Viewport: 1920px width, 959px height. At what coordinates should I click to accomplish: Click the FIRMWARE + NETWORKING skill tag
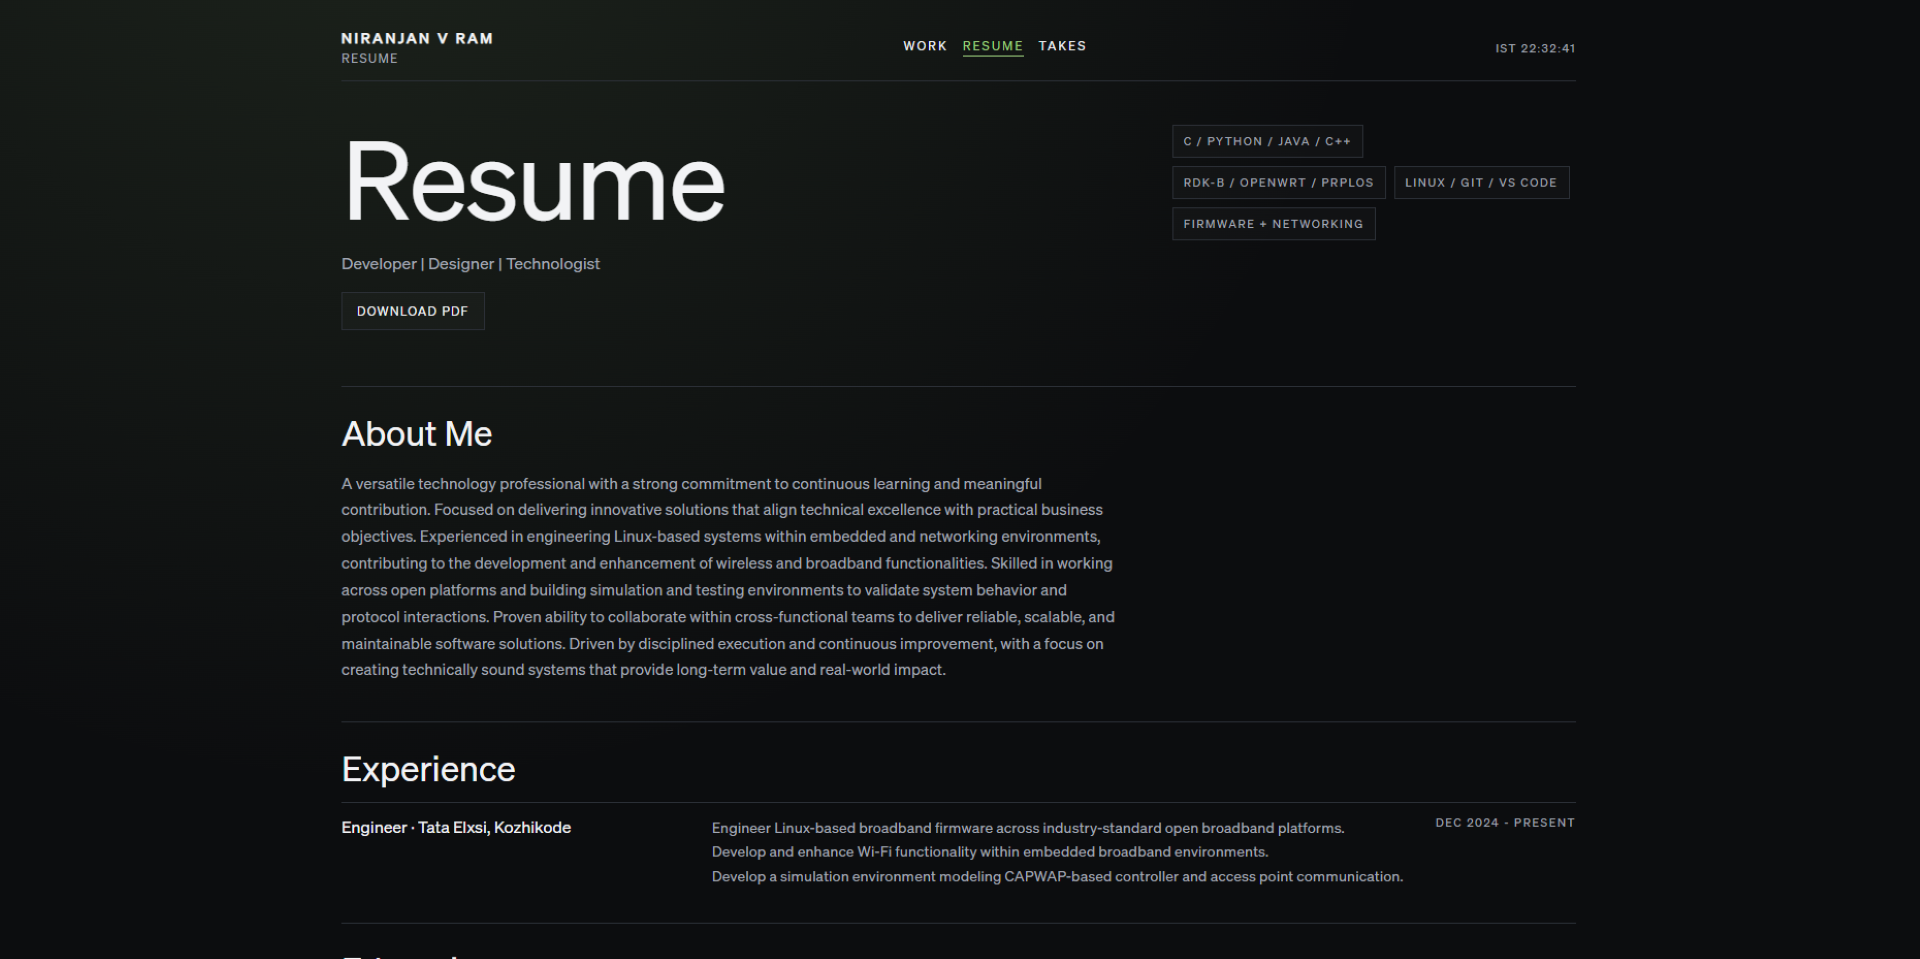pos(1273,223)
